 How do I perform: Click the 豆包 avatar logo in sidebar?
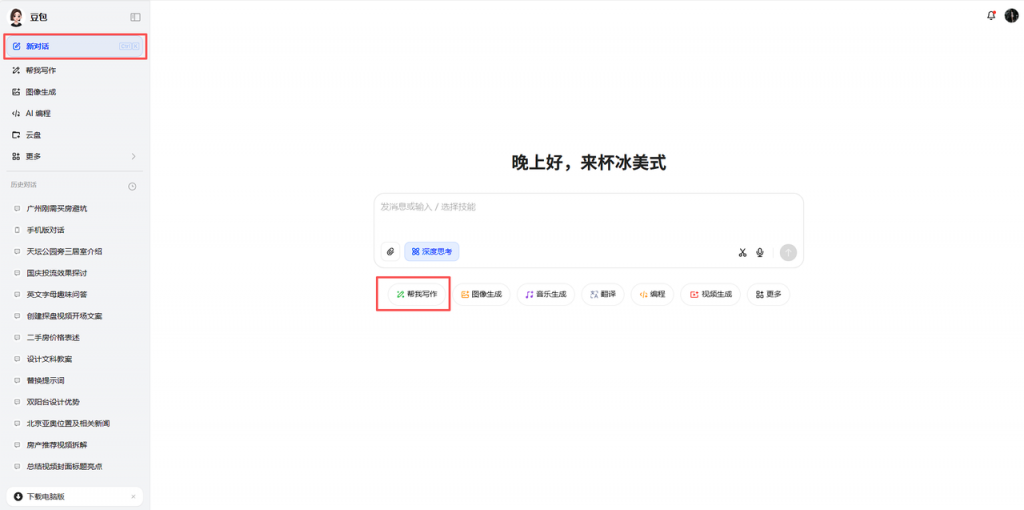(15, 17)
